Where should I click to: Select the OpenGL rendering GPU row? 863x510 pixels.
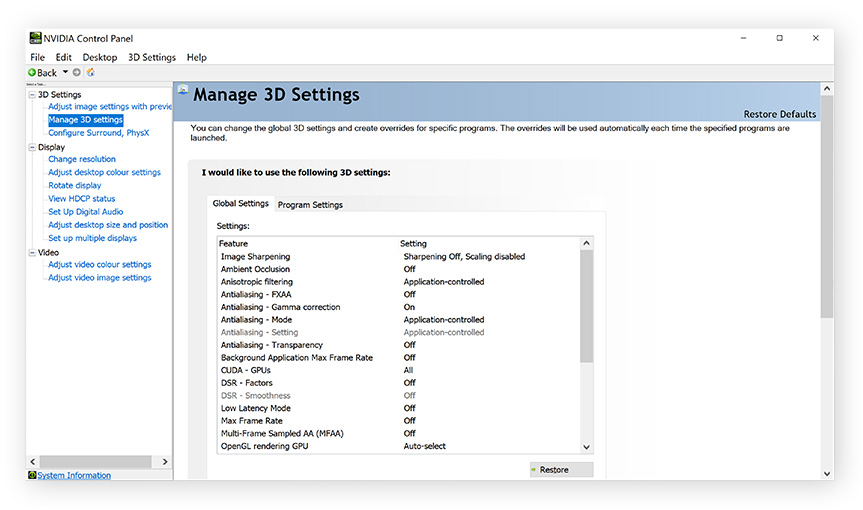[x=398, y=446]
